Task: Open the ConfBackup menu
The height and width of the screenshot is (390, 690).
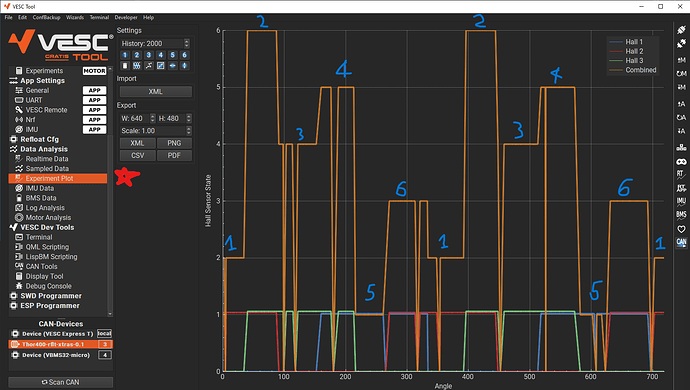Action: tap(46, 18)
